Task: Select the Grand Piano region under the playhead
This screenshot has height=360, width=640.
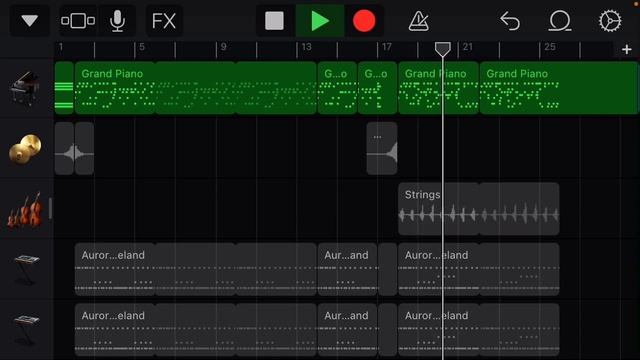Action: (438, 88)
